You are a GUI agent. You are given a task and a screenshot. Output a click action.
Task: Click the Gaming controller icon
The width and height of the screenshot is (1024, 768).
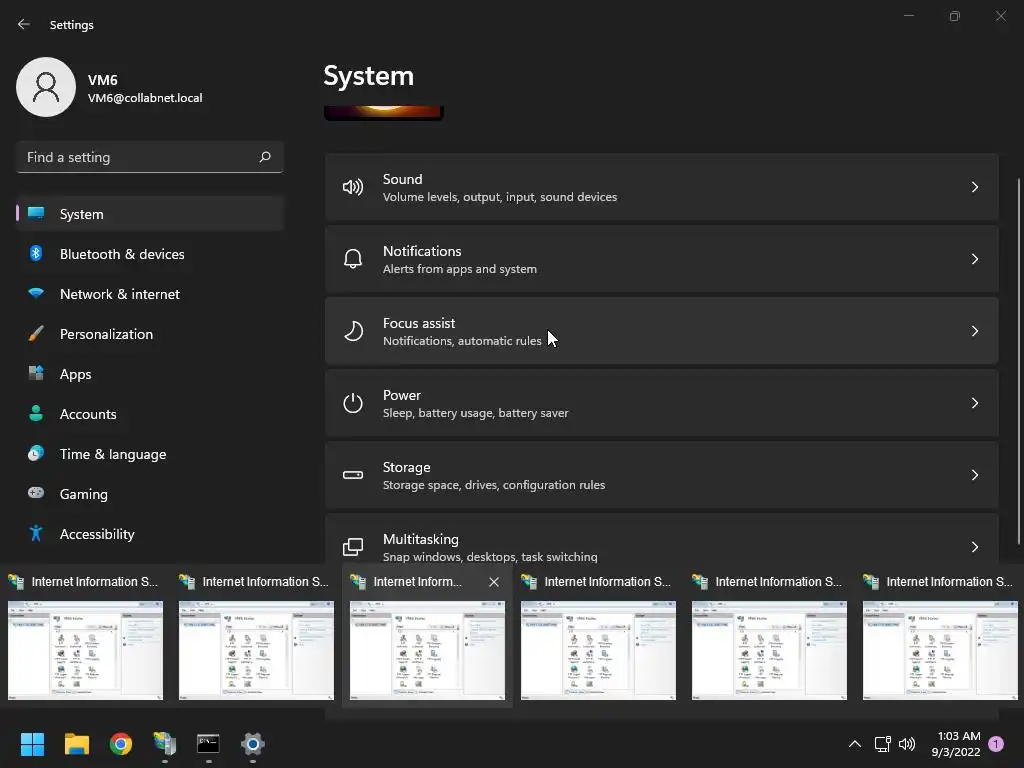point(36,493)
